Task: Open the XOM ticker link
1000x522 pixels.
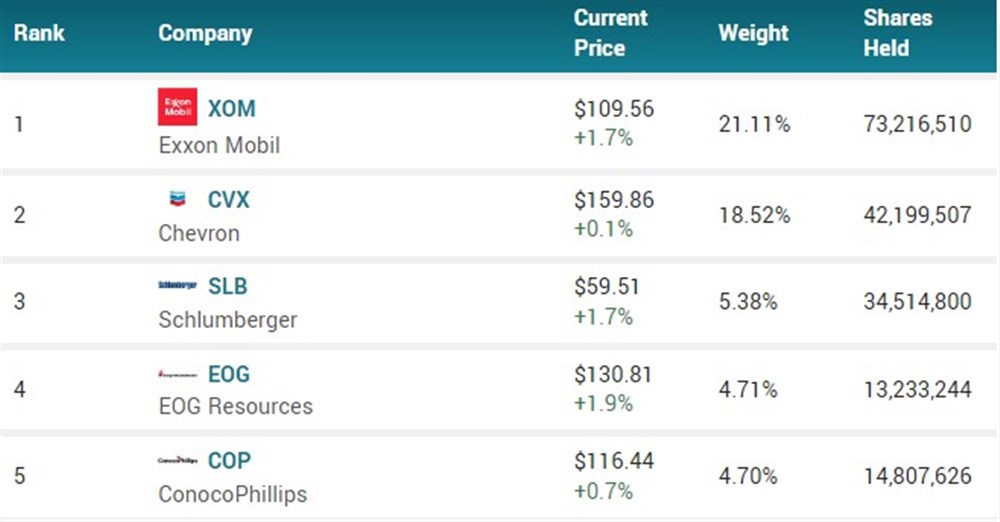Action: coord(232,107)
